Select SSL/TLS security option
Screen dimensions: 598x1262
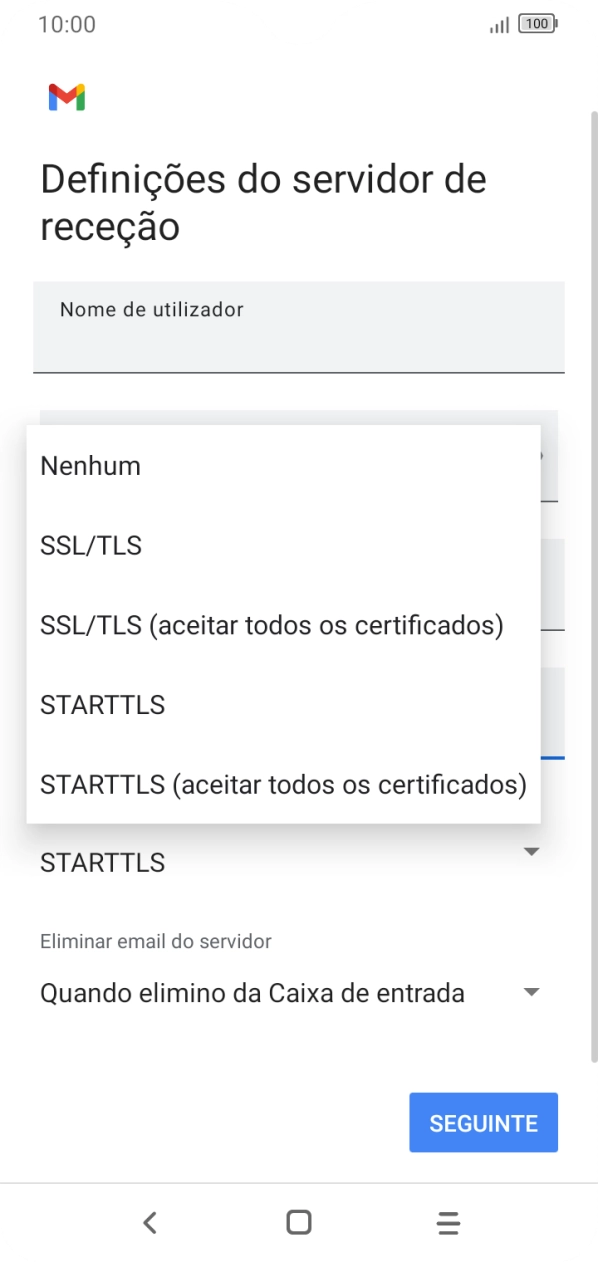tap(91, 545)
